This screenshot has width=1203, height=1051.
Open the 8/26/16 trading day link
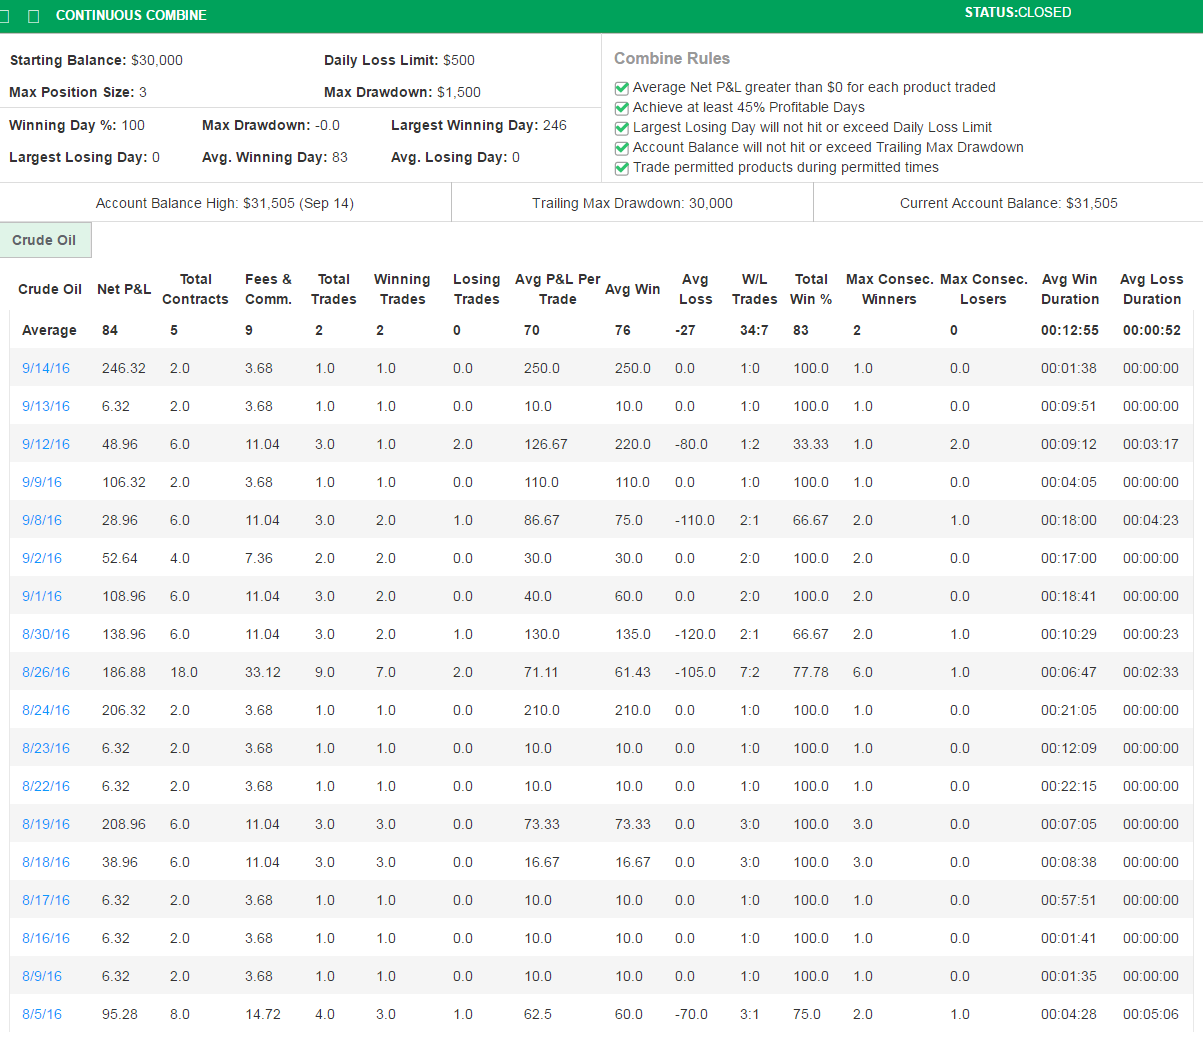(x=46, y=672)
